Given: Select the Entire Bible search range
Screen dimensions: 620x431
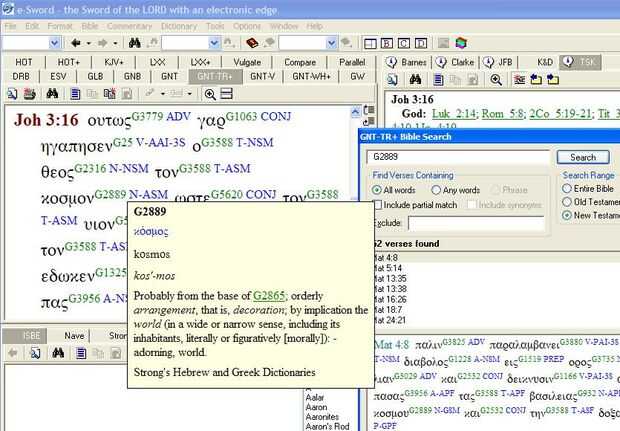Looking at the screenshot, I should click(567, 189).
